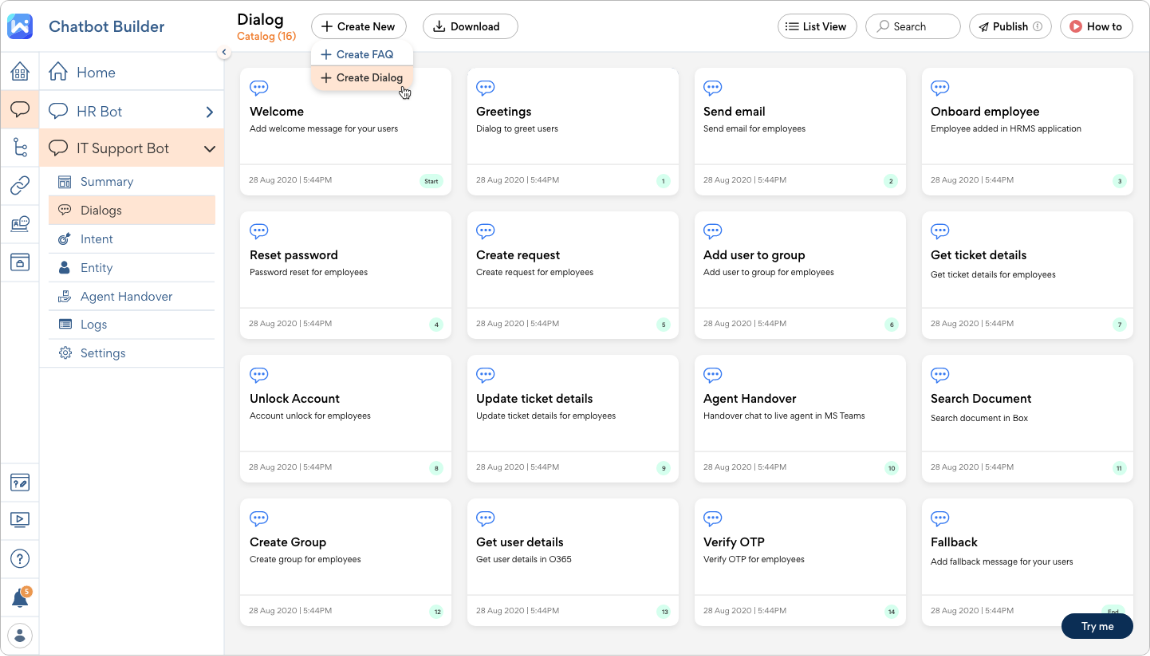Click the Create Group chat icon
Viewport: 1150px width, 656px height.
point(259,519)
